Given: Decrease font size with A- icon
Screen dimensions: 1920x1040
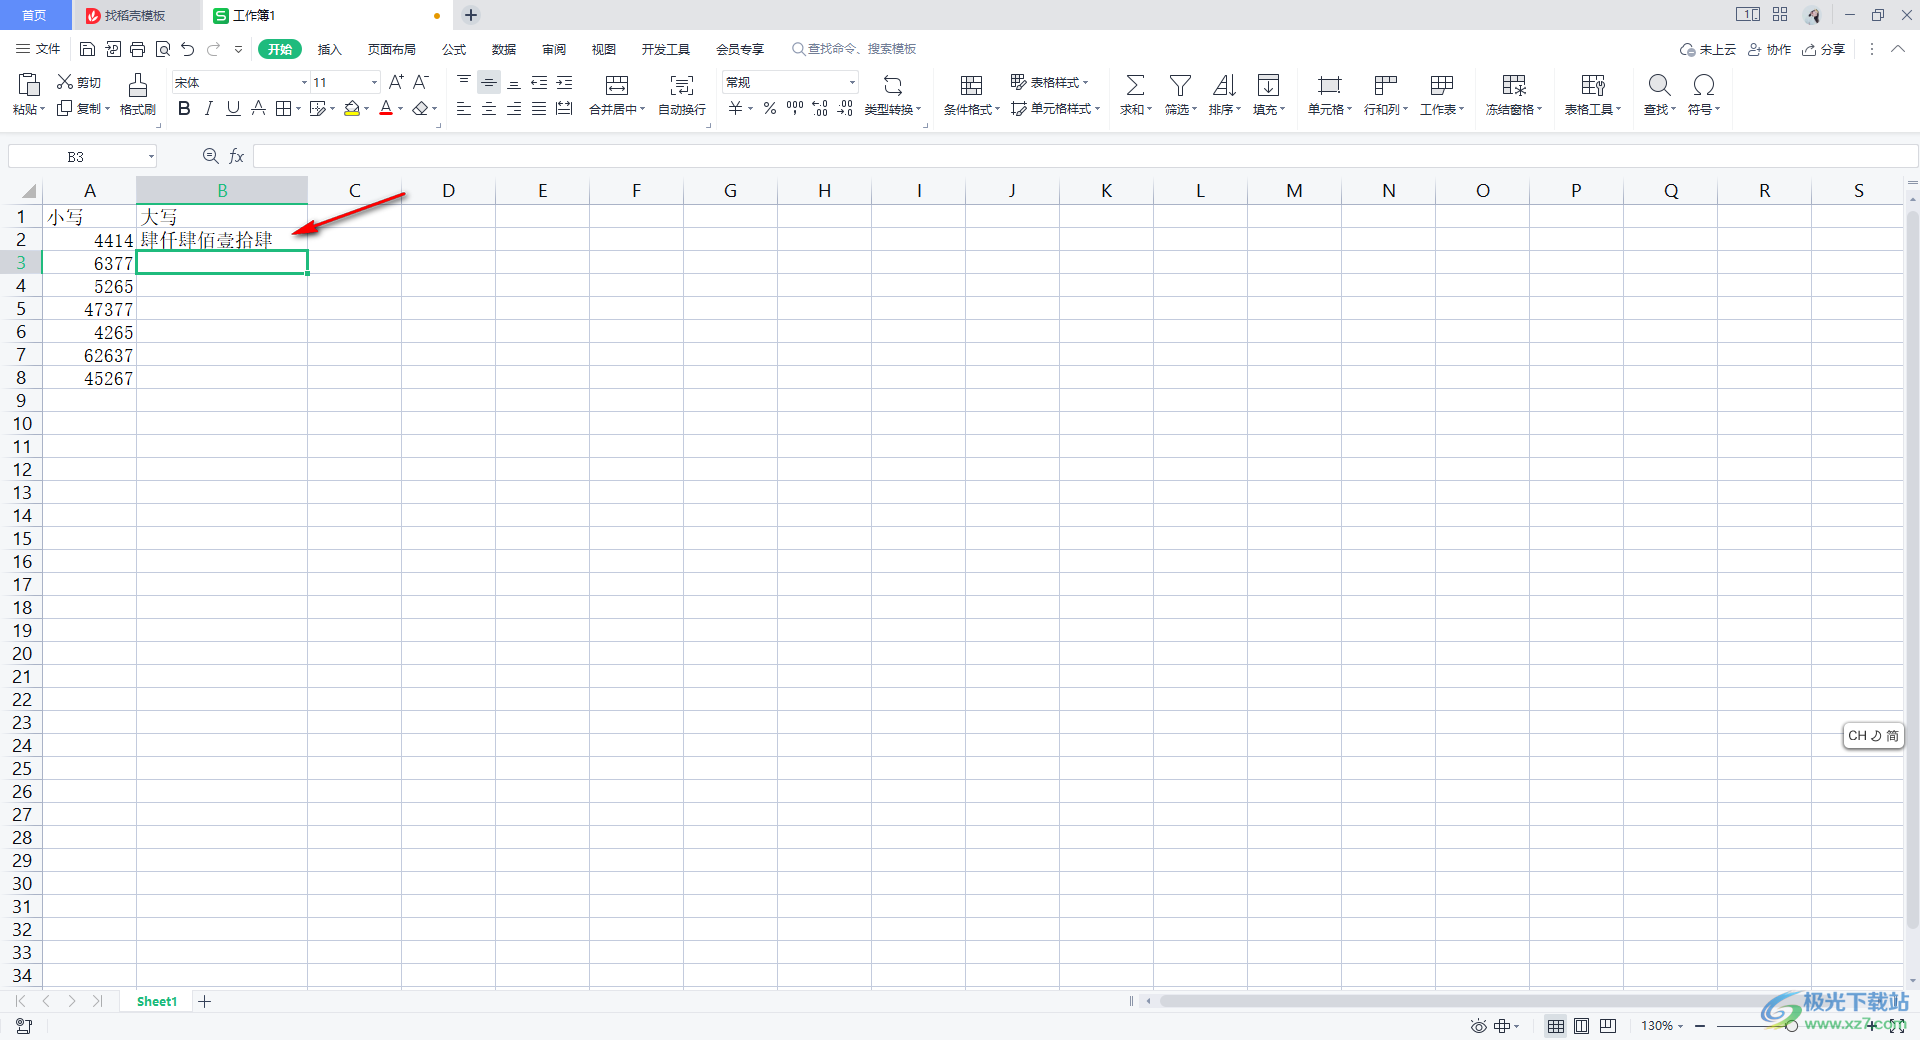Looking at the screenshot, I should point(421,82).
